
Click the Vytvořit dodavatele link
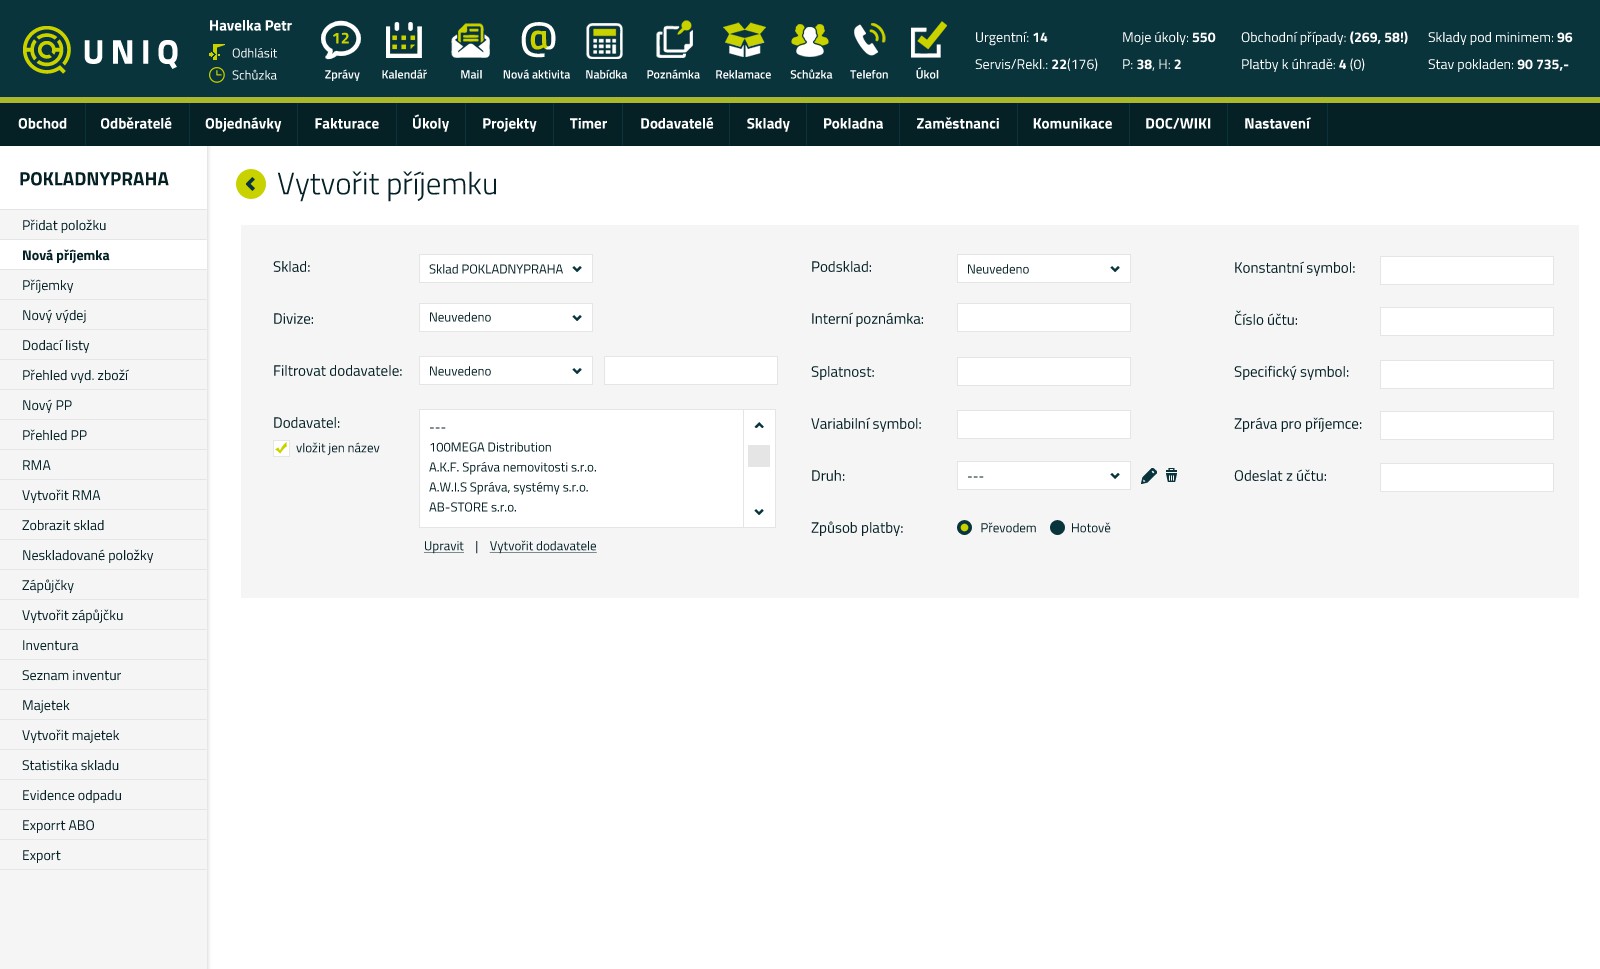(x=543, y=546)
